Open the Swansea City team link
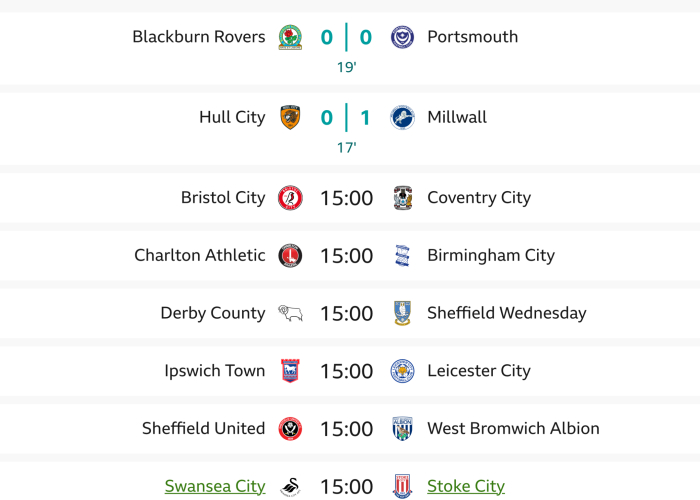 pos(215,487)
